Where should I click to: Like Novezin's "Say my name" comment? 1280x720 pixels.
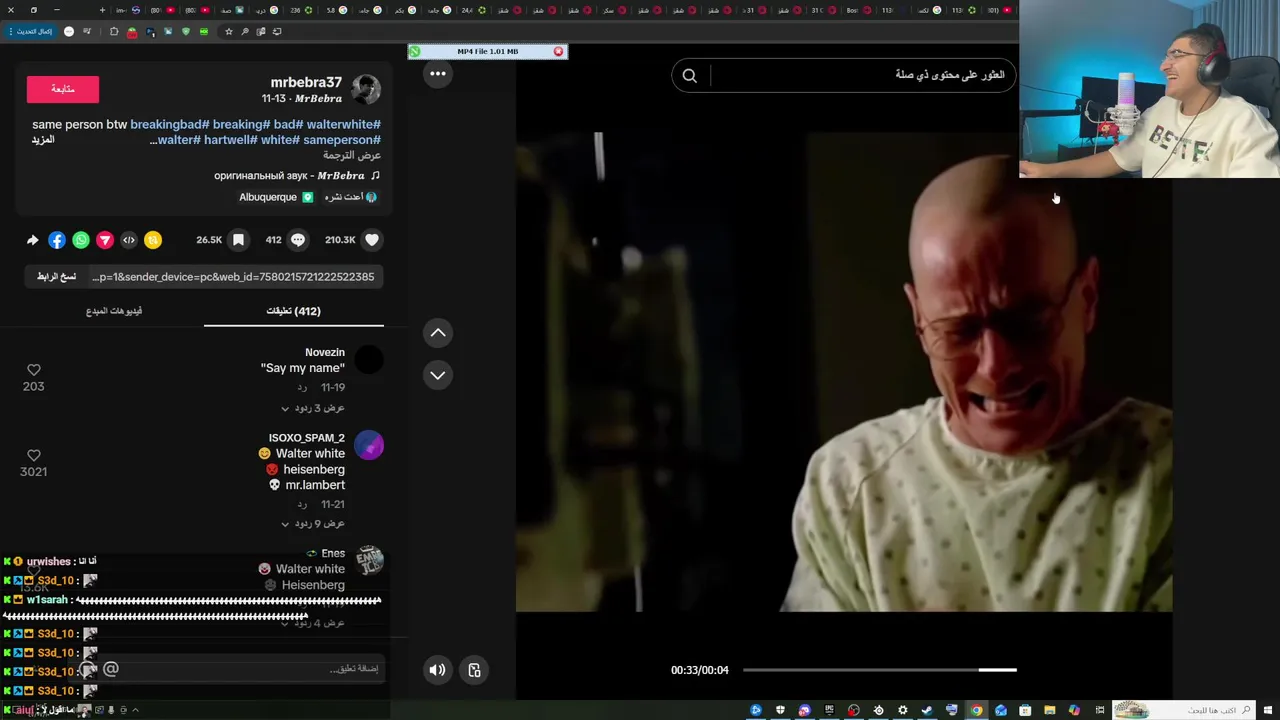pyautogui.click(x=33, y=370)
